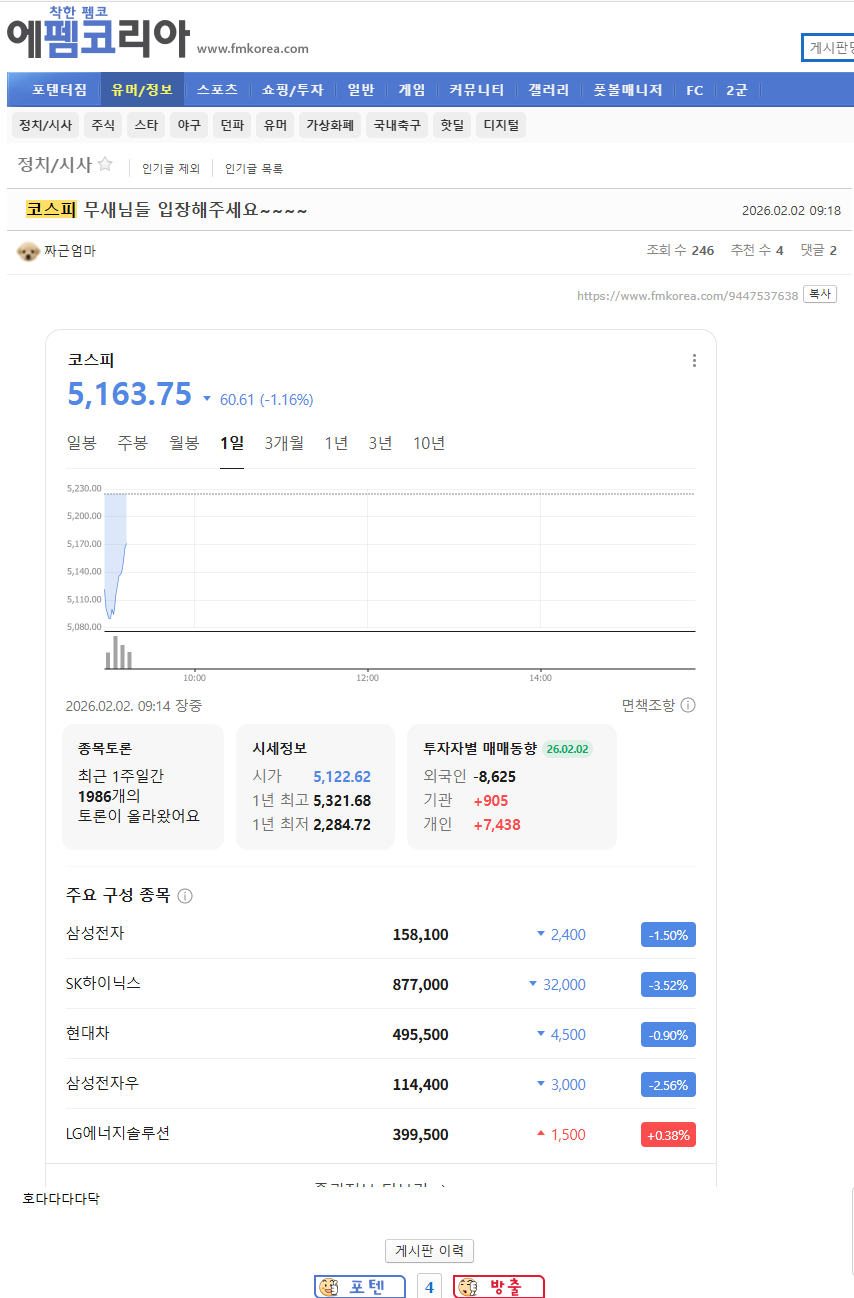
Task: Show the 1년 chart period
Action: click(x=336, y=443)
